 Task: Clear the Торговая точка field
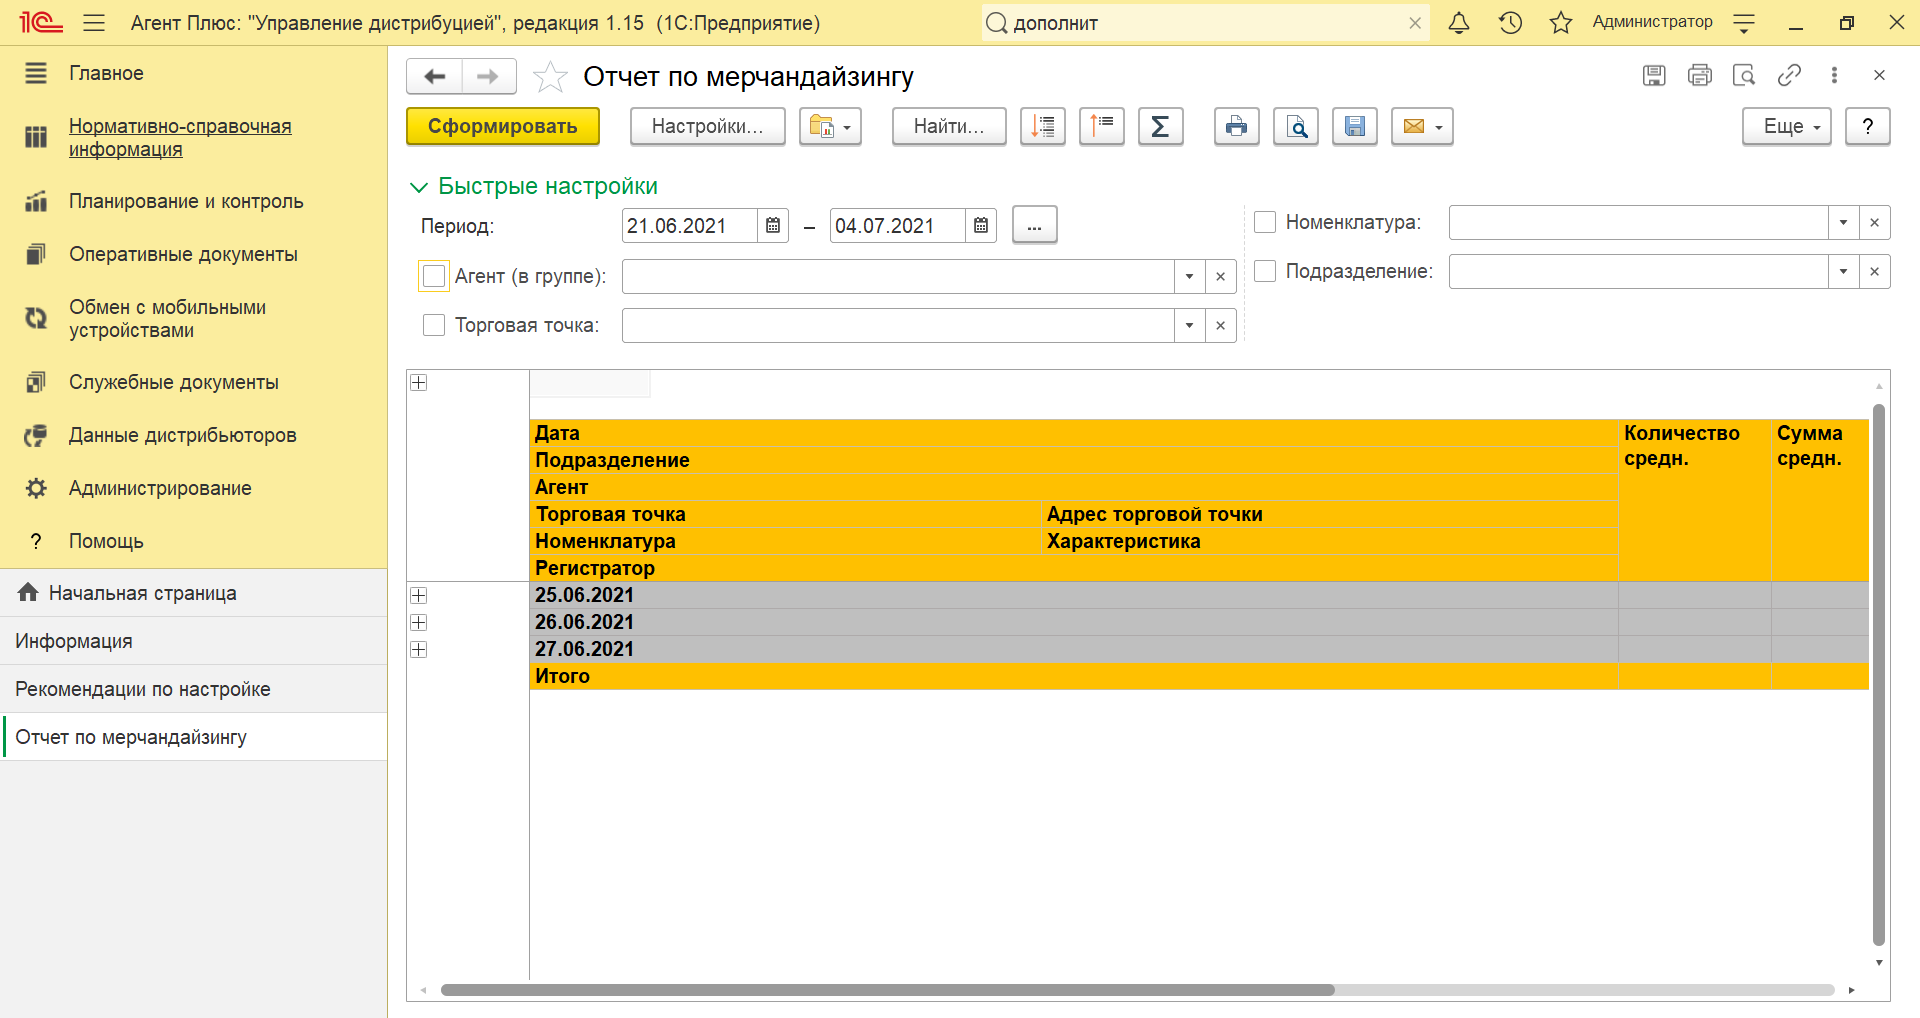click(1221, 326)
